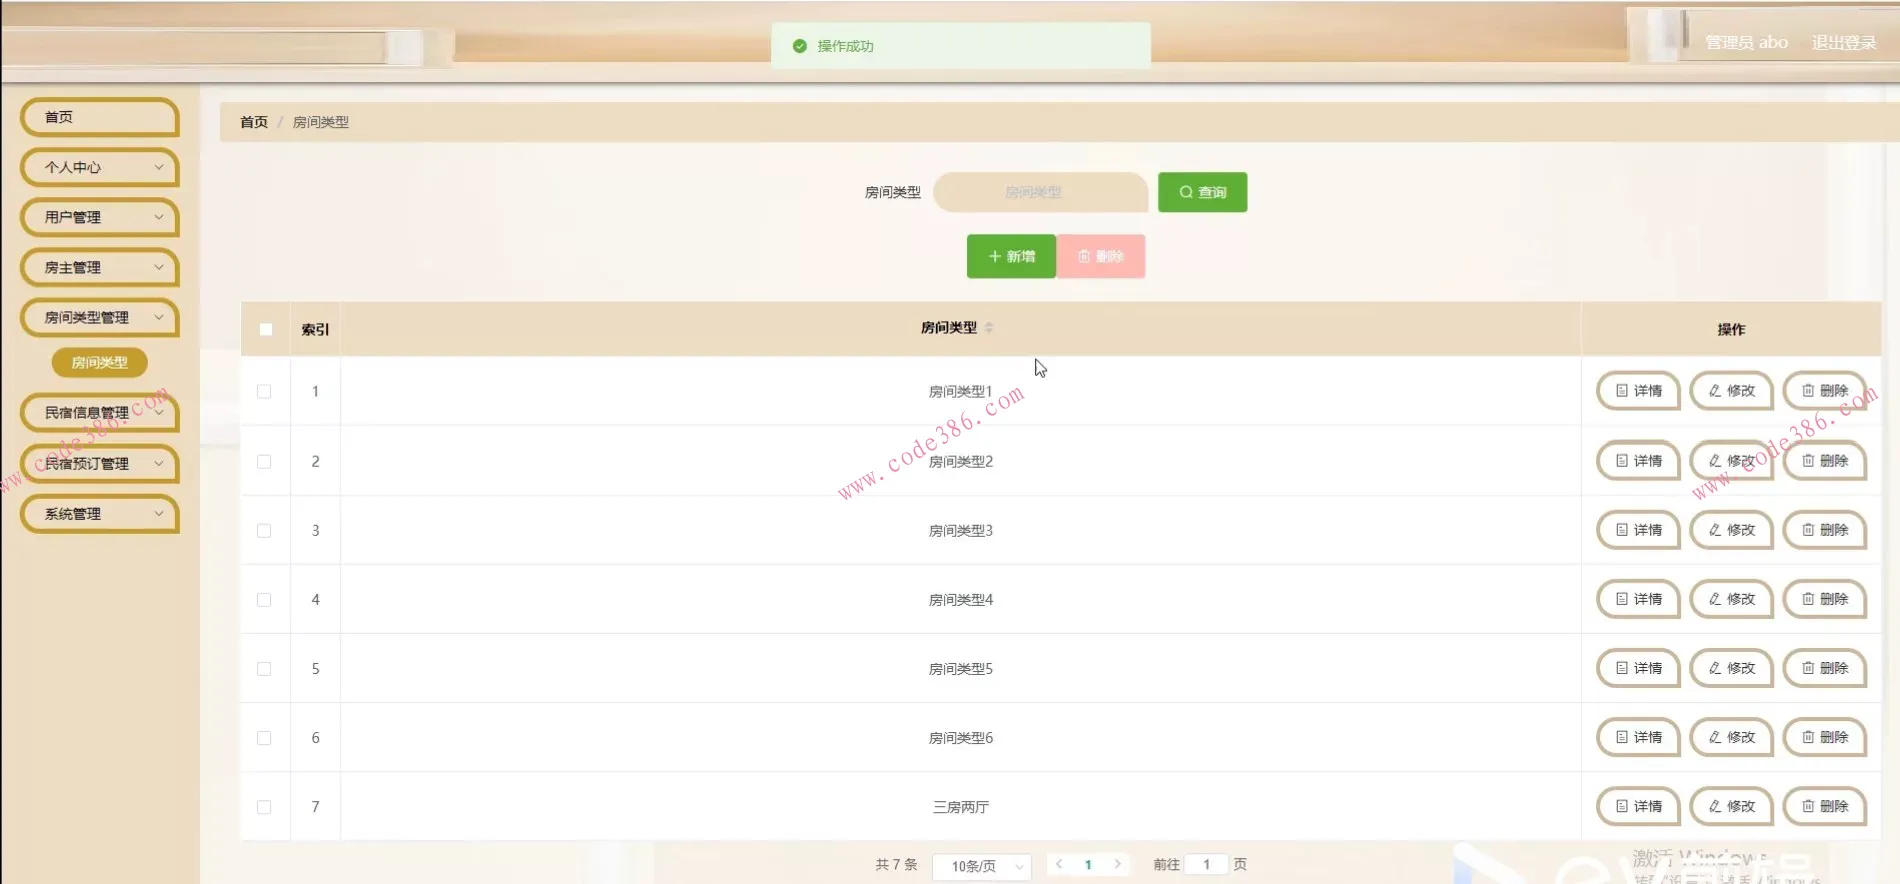The height and width of the screenshot is (884, 1900).
Task: Add a new room type with 新增
Action: click(x=1011, y=256)
